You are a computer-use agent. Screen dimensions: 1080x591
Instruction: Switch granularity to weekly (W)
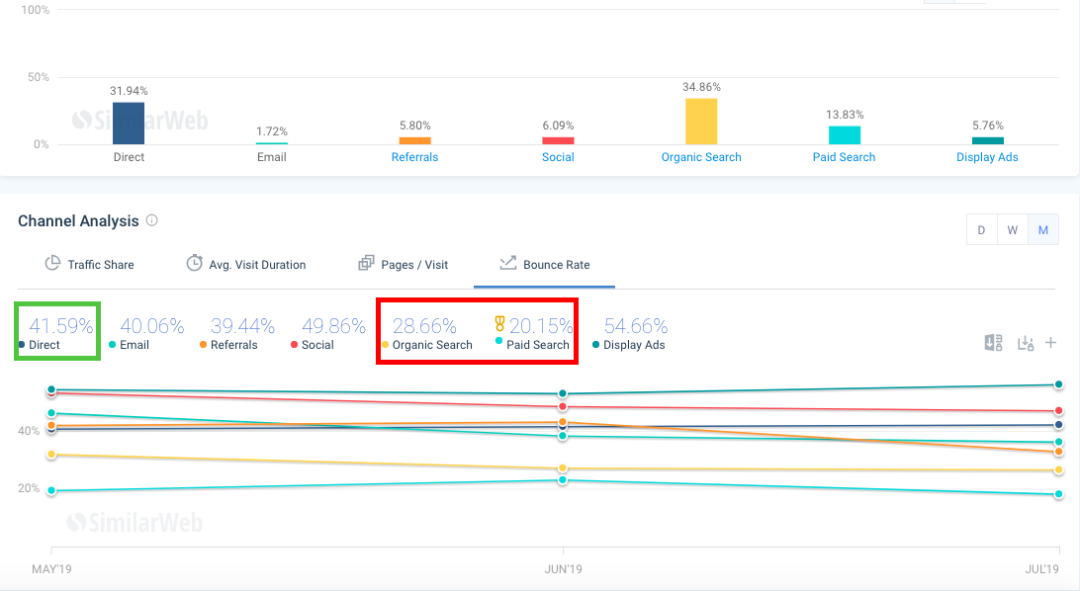point(1012,230)
